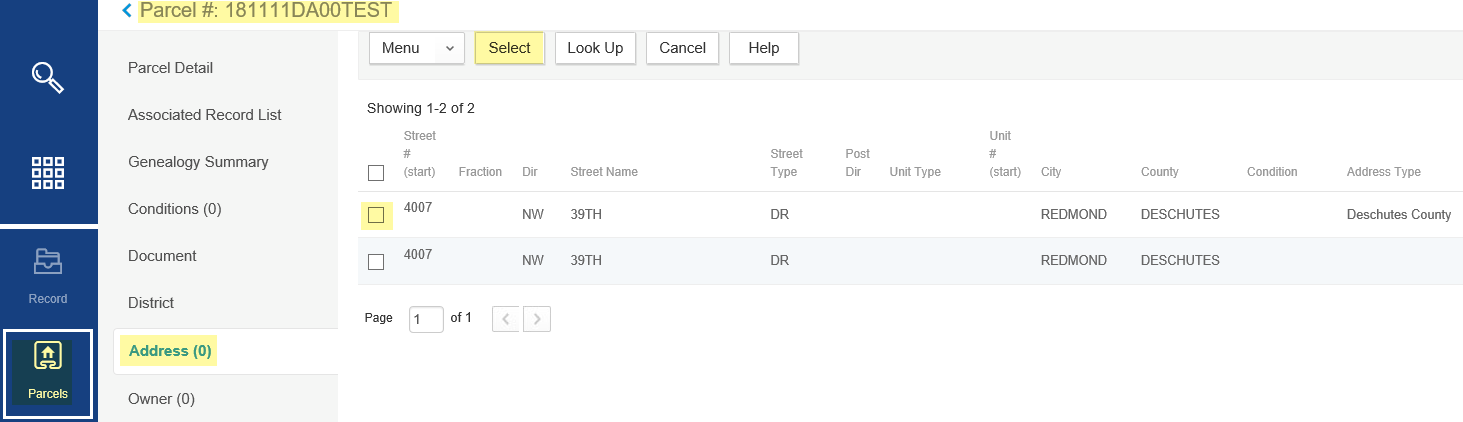The width and height of the screenshot is (1463, 422).
Task: Go to next page arrow
Action: (x=537, y=319)
